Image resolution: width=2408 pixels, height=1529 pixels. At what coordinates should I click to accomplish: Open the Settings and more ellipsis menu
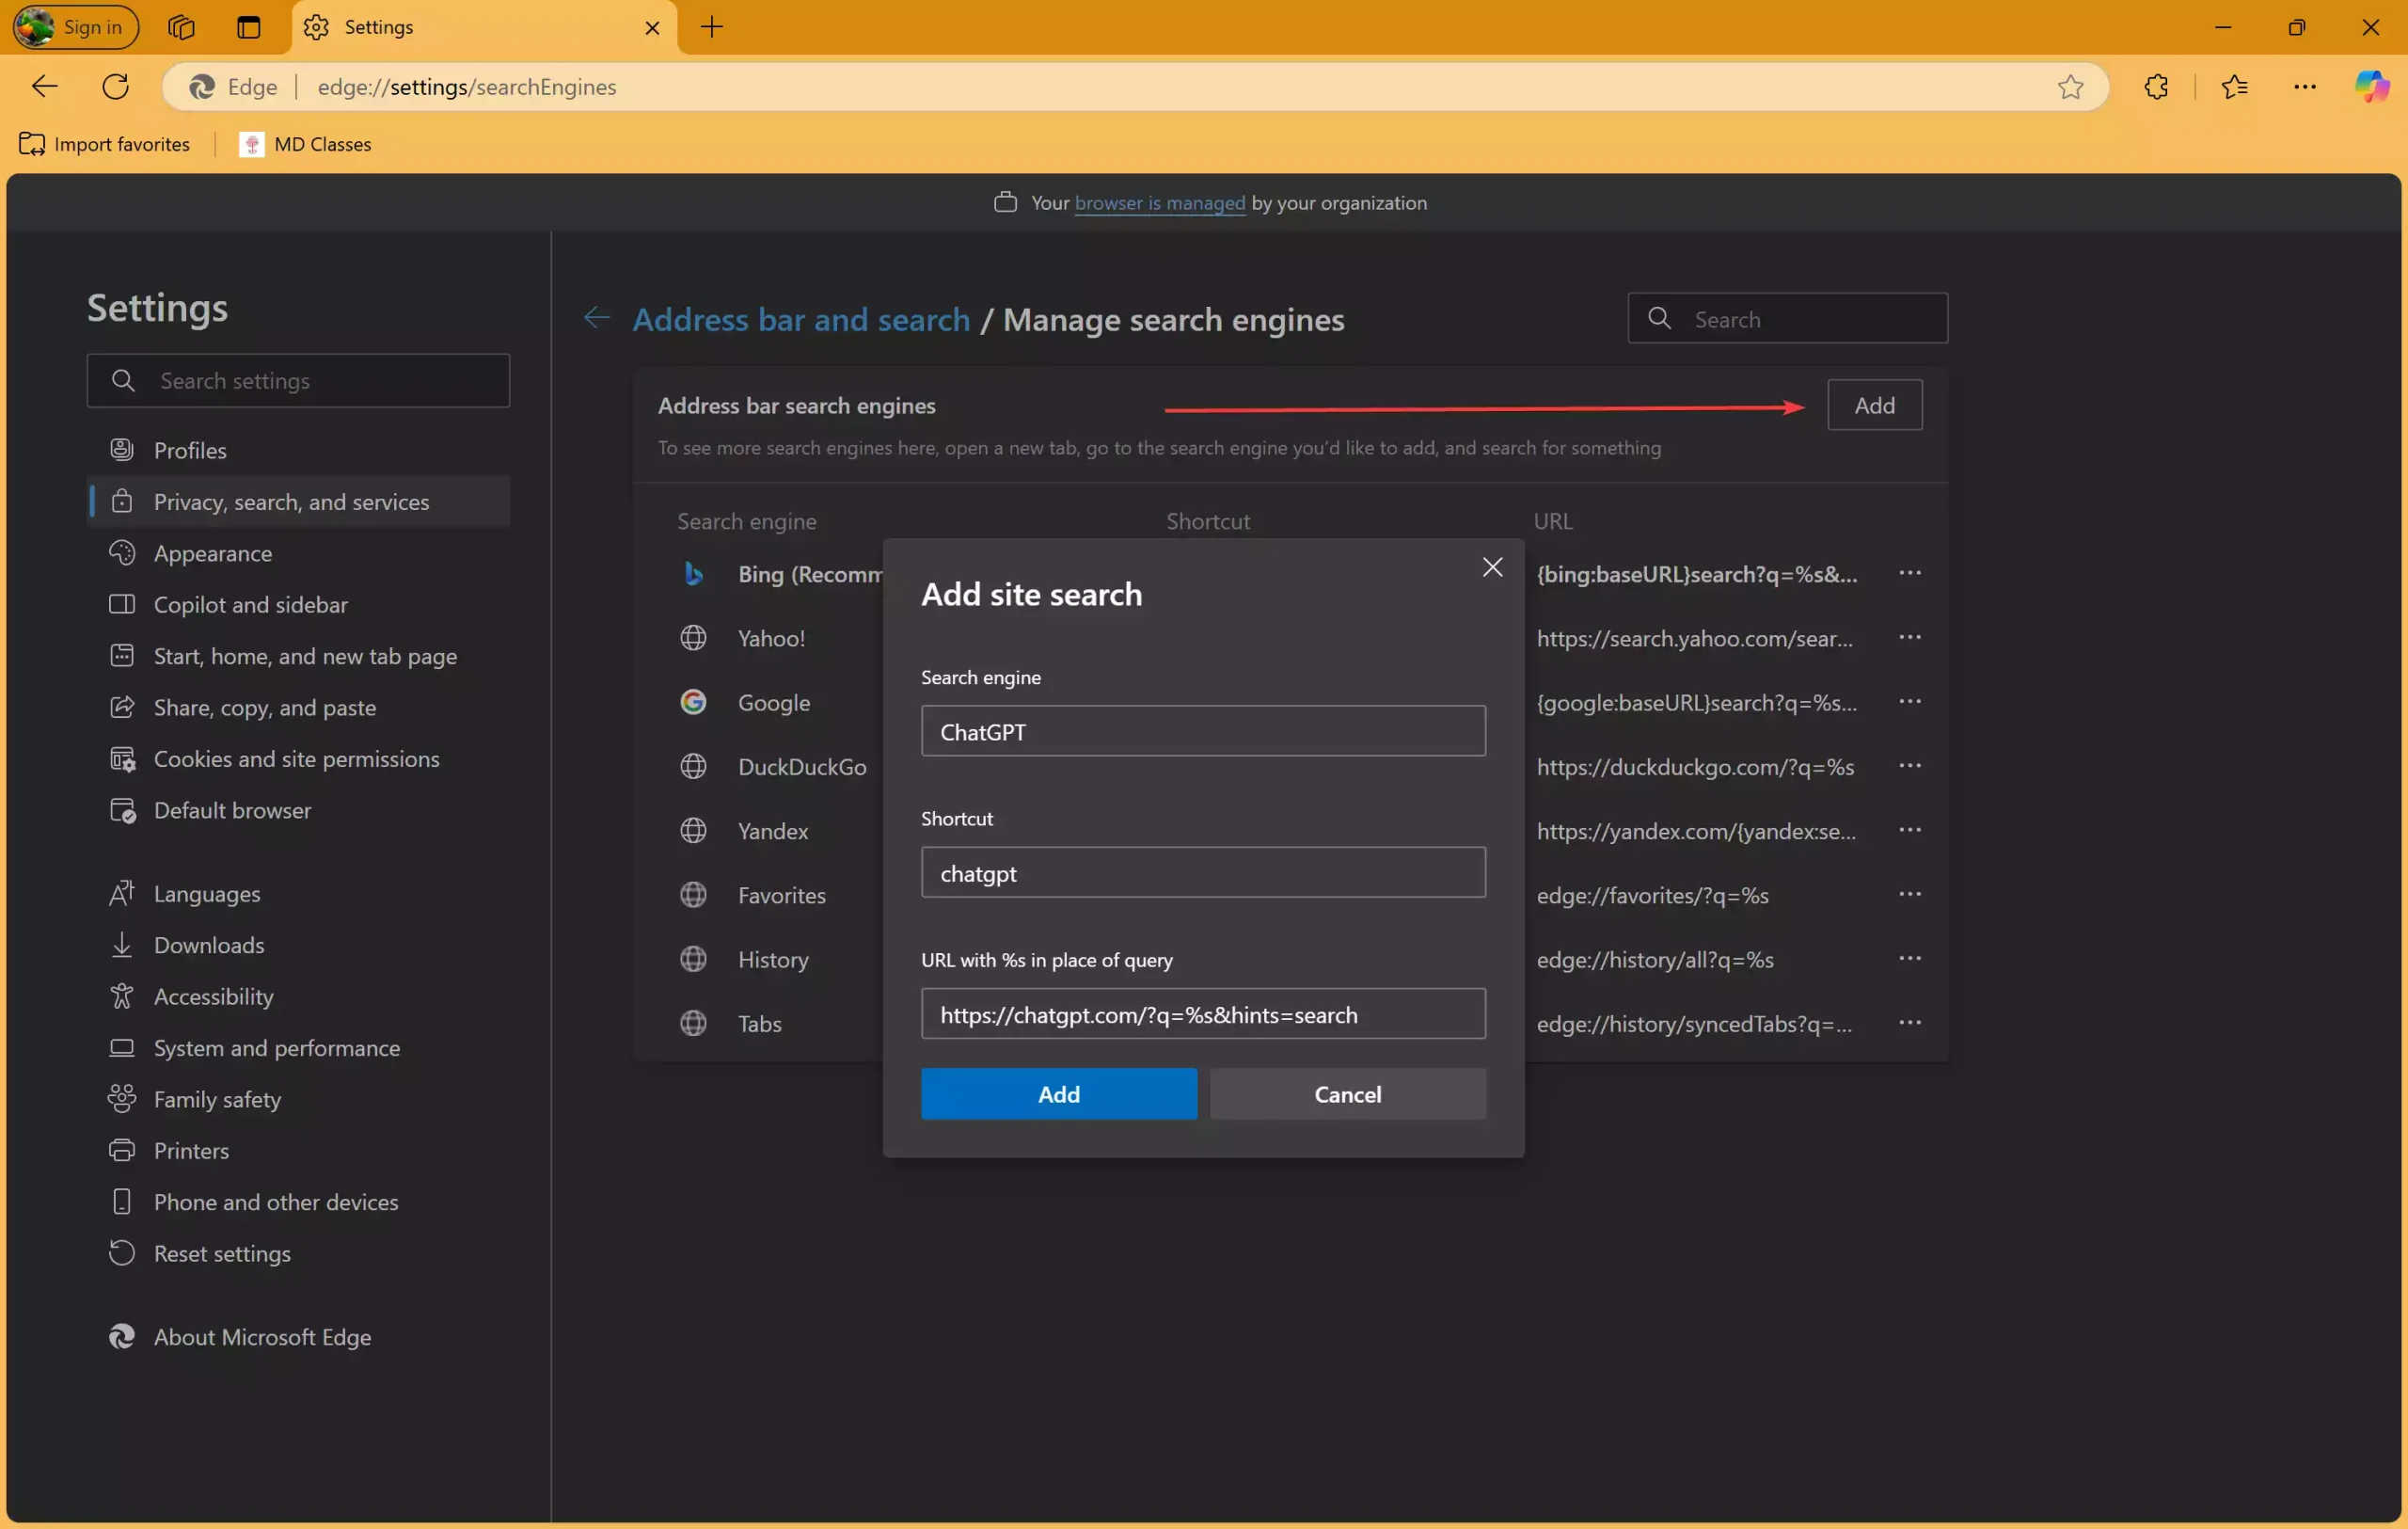pyautogui.click(x=2305, y=87)
